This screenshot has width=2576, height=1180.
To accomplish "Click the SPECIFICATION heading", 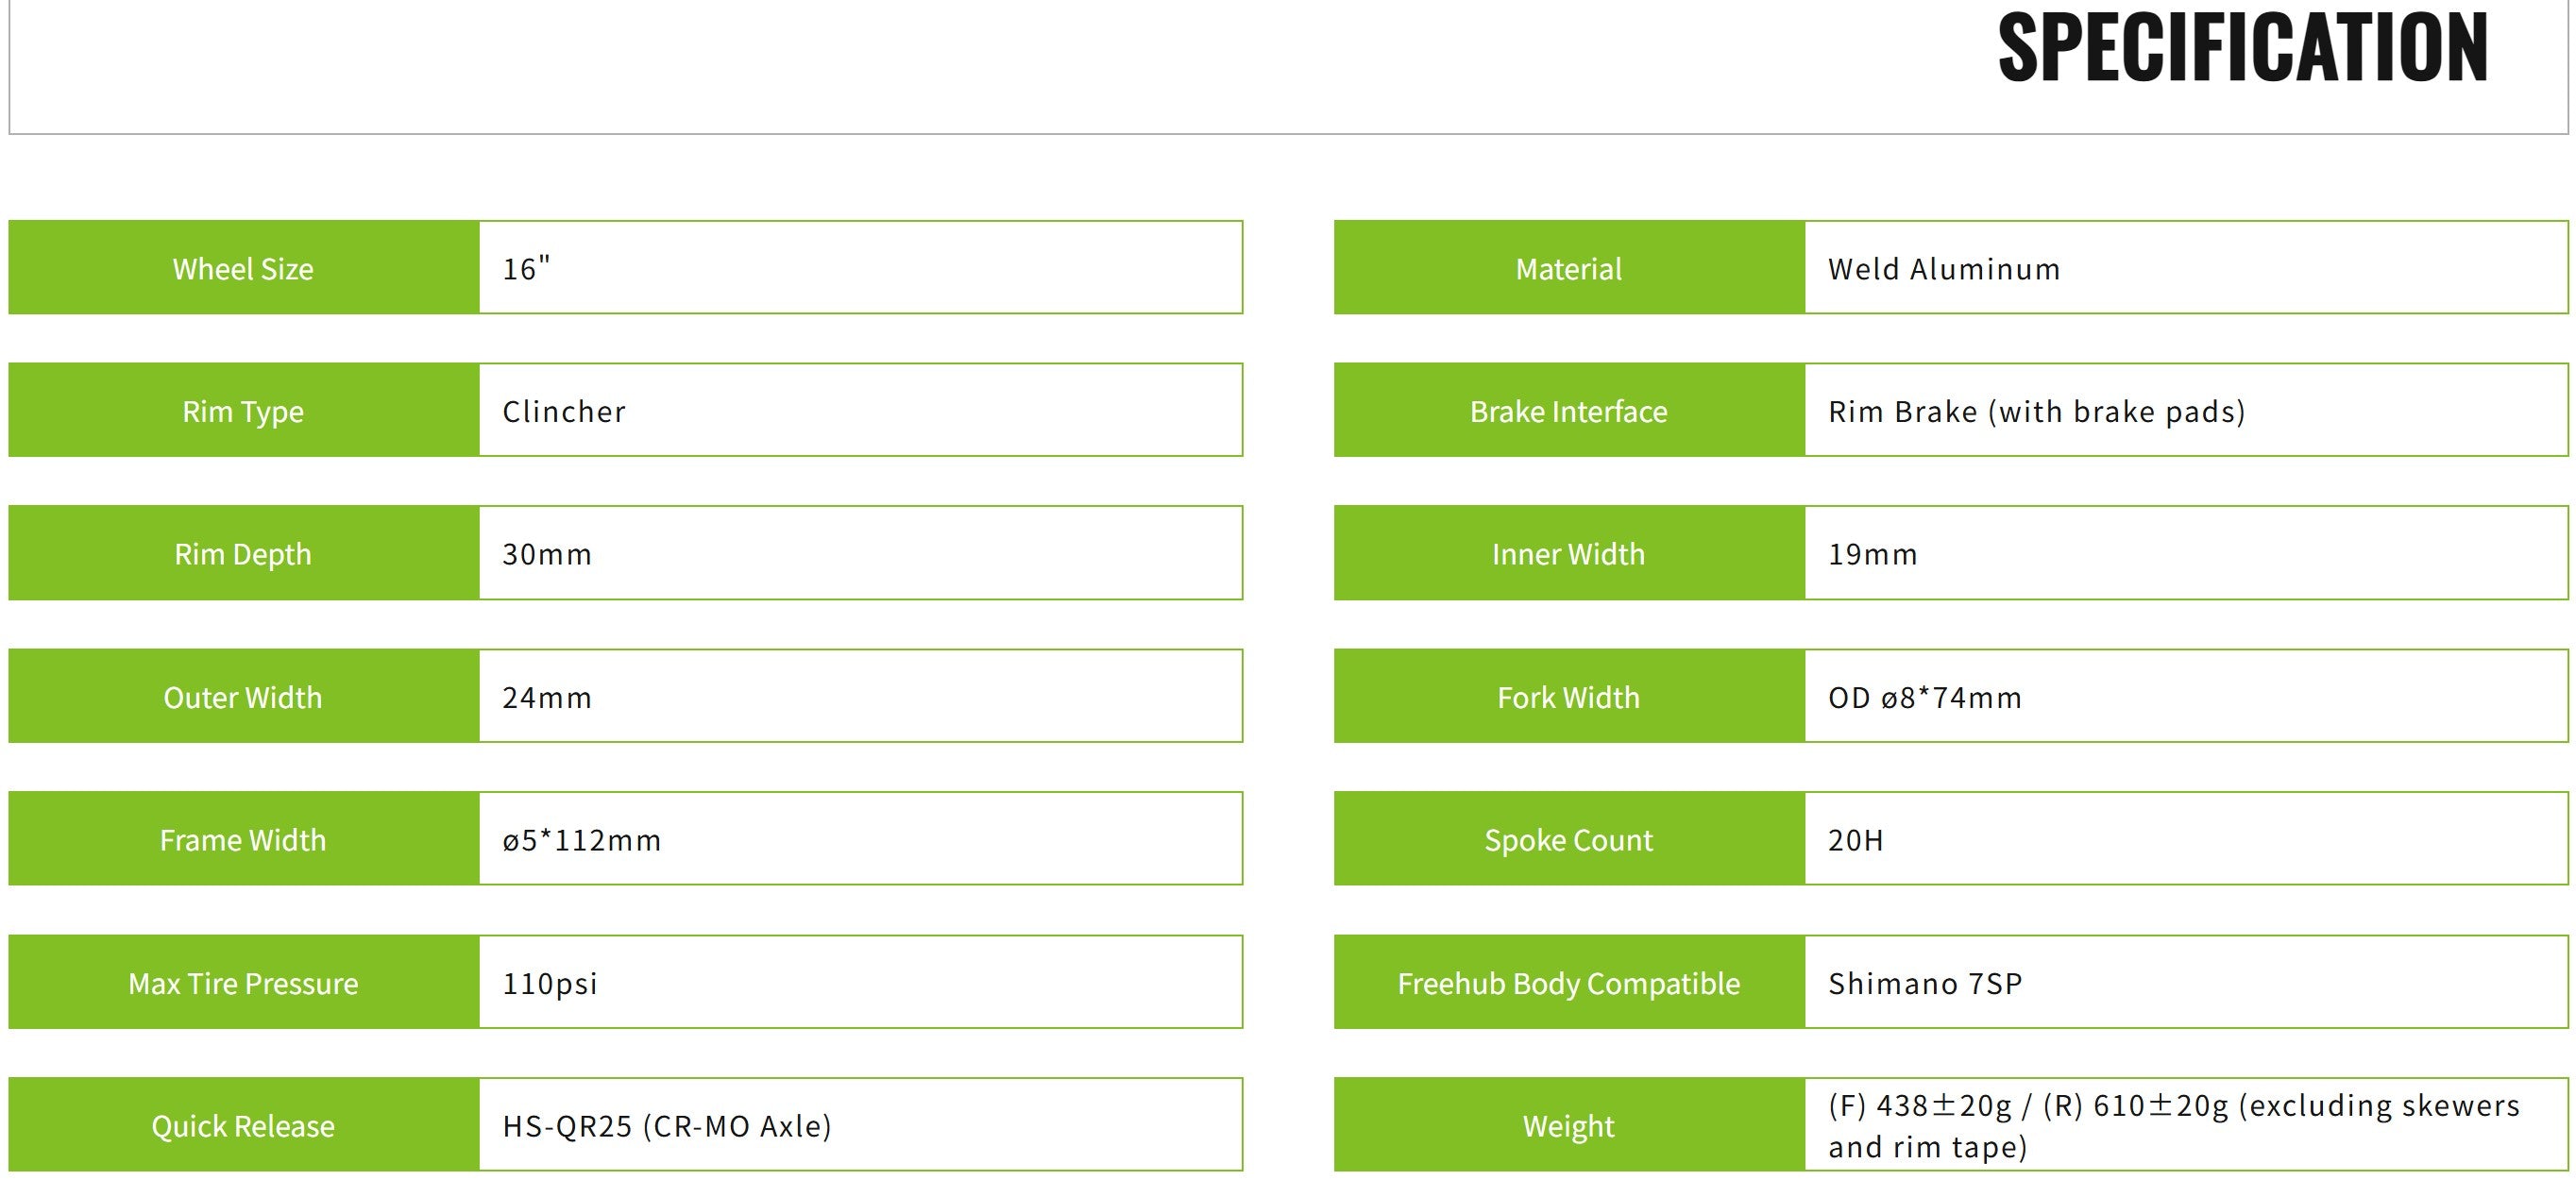I will point(2242,48).
